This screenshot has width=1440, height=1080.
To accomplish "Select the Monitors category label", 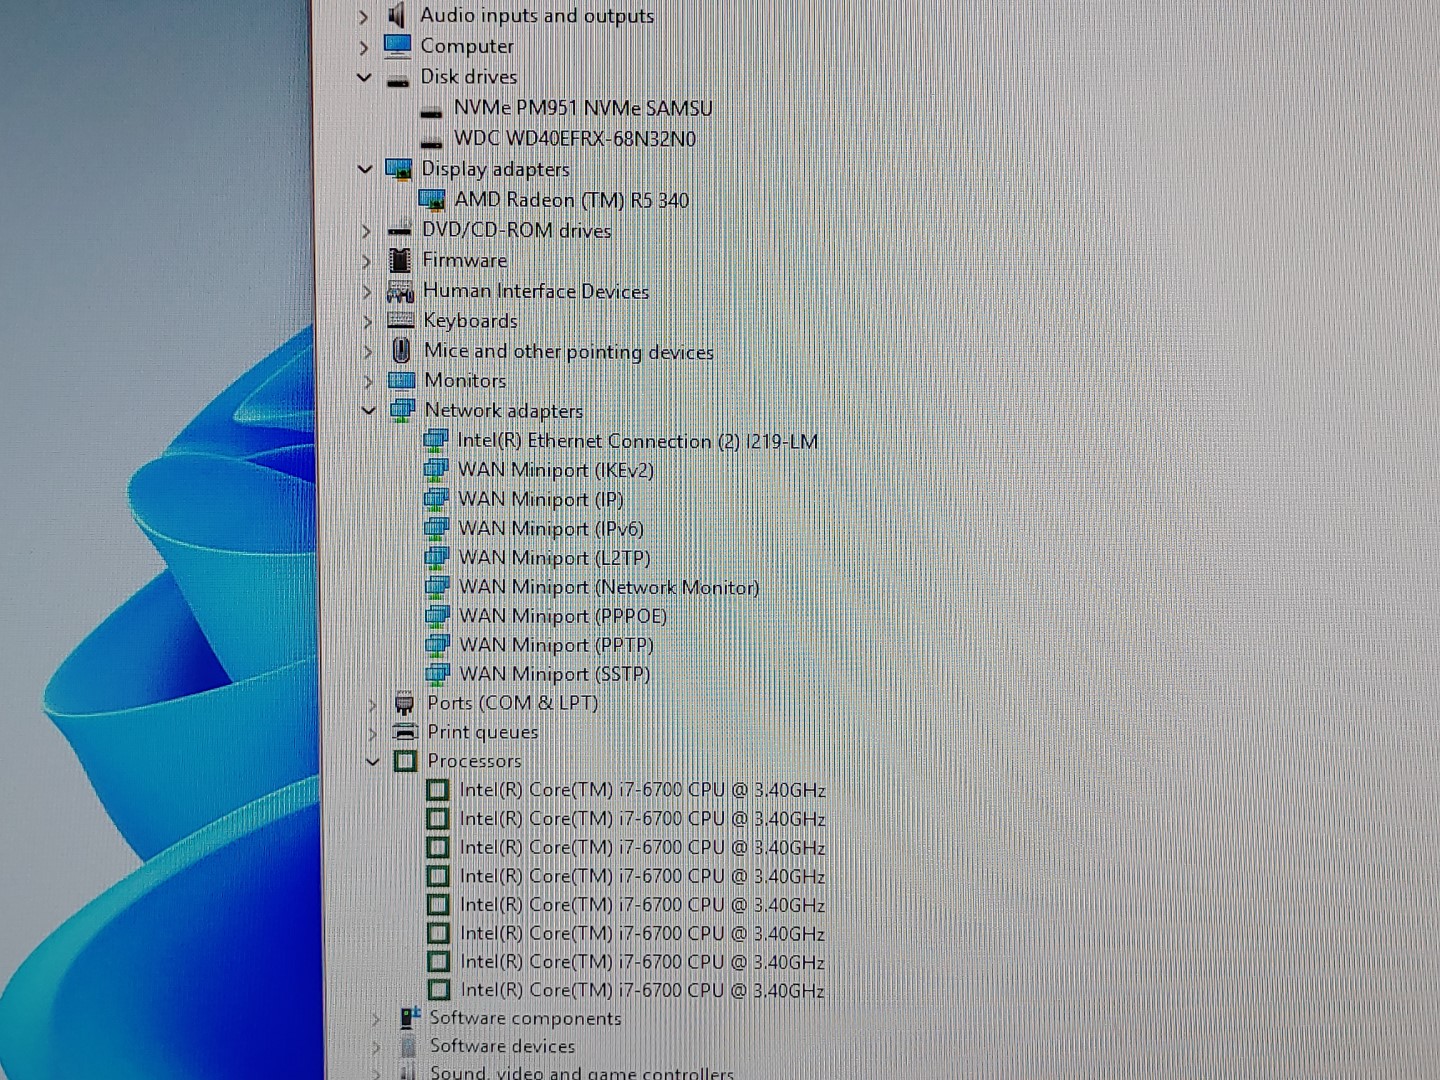I will coord(464,381).
